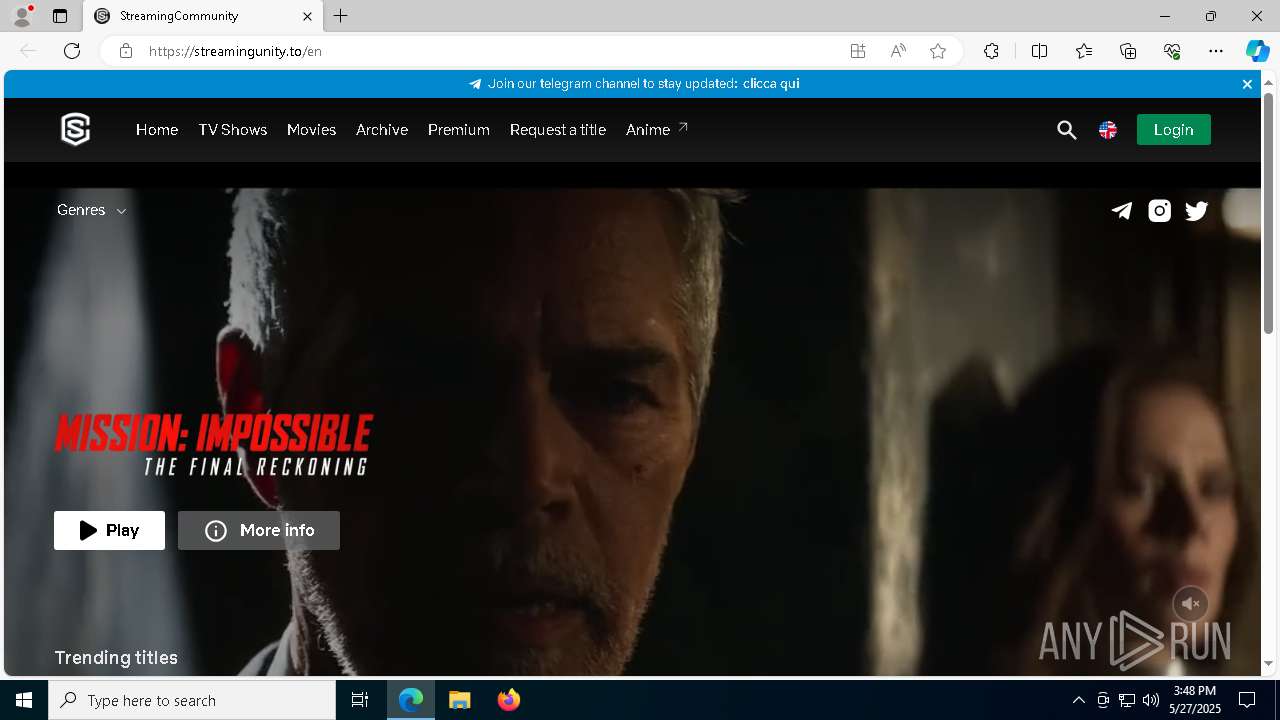Play Mission: Impossible The Final Reckoning

tap(109, 530)
